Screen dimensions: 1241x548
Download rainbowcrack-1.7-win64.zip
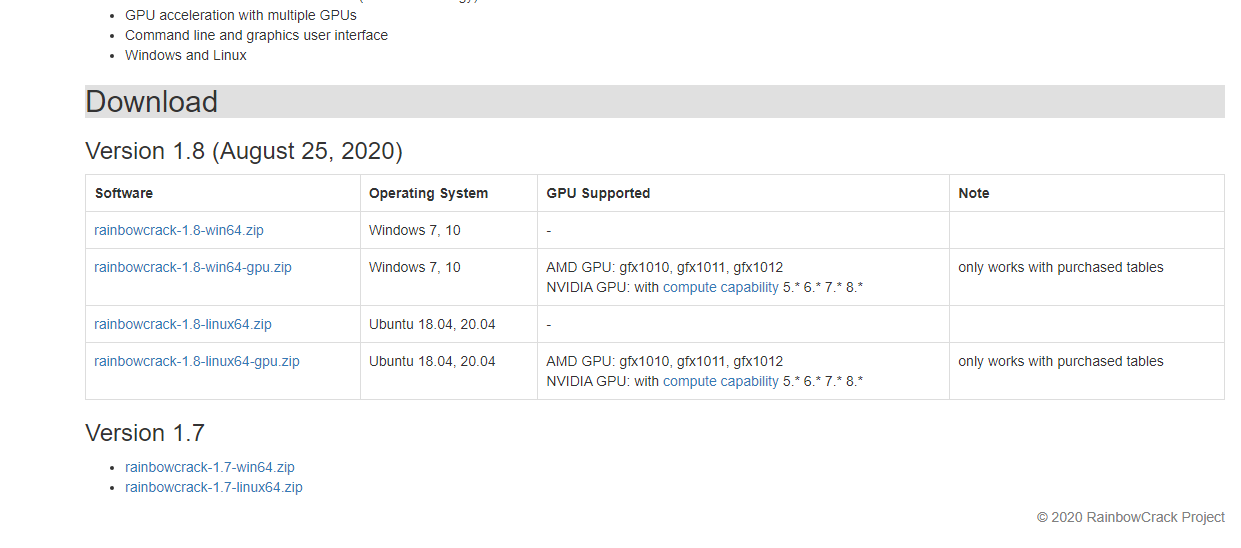click(x=210, y=467)
